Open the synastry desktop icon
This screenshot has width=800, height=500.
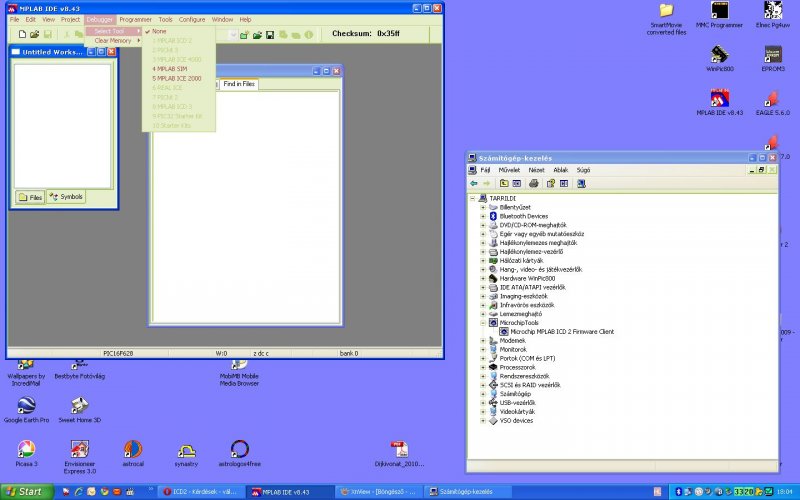[186, 453]
